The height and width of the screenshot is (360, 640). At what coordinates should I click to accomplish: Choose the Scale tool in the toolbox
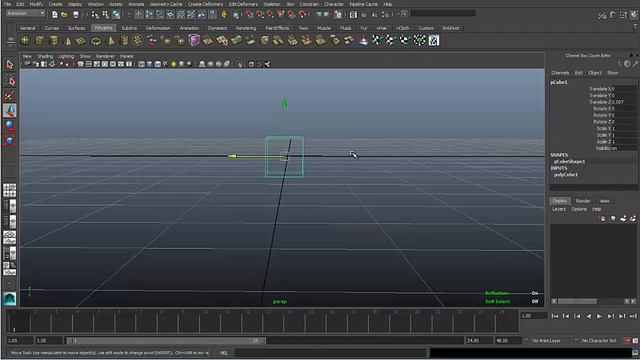[x=10, y=141]
